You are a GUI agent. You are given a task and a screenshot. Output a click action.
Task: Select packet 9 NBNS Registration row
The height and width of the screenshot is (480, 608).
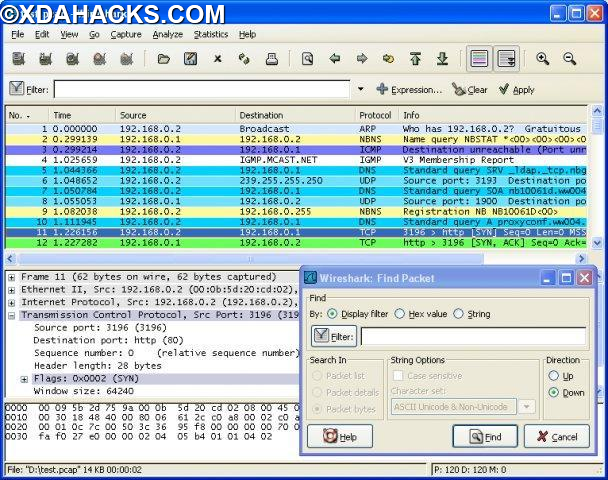[x=296, y=212]
